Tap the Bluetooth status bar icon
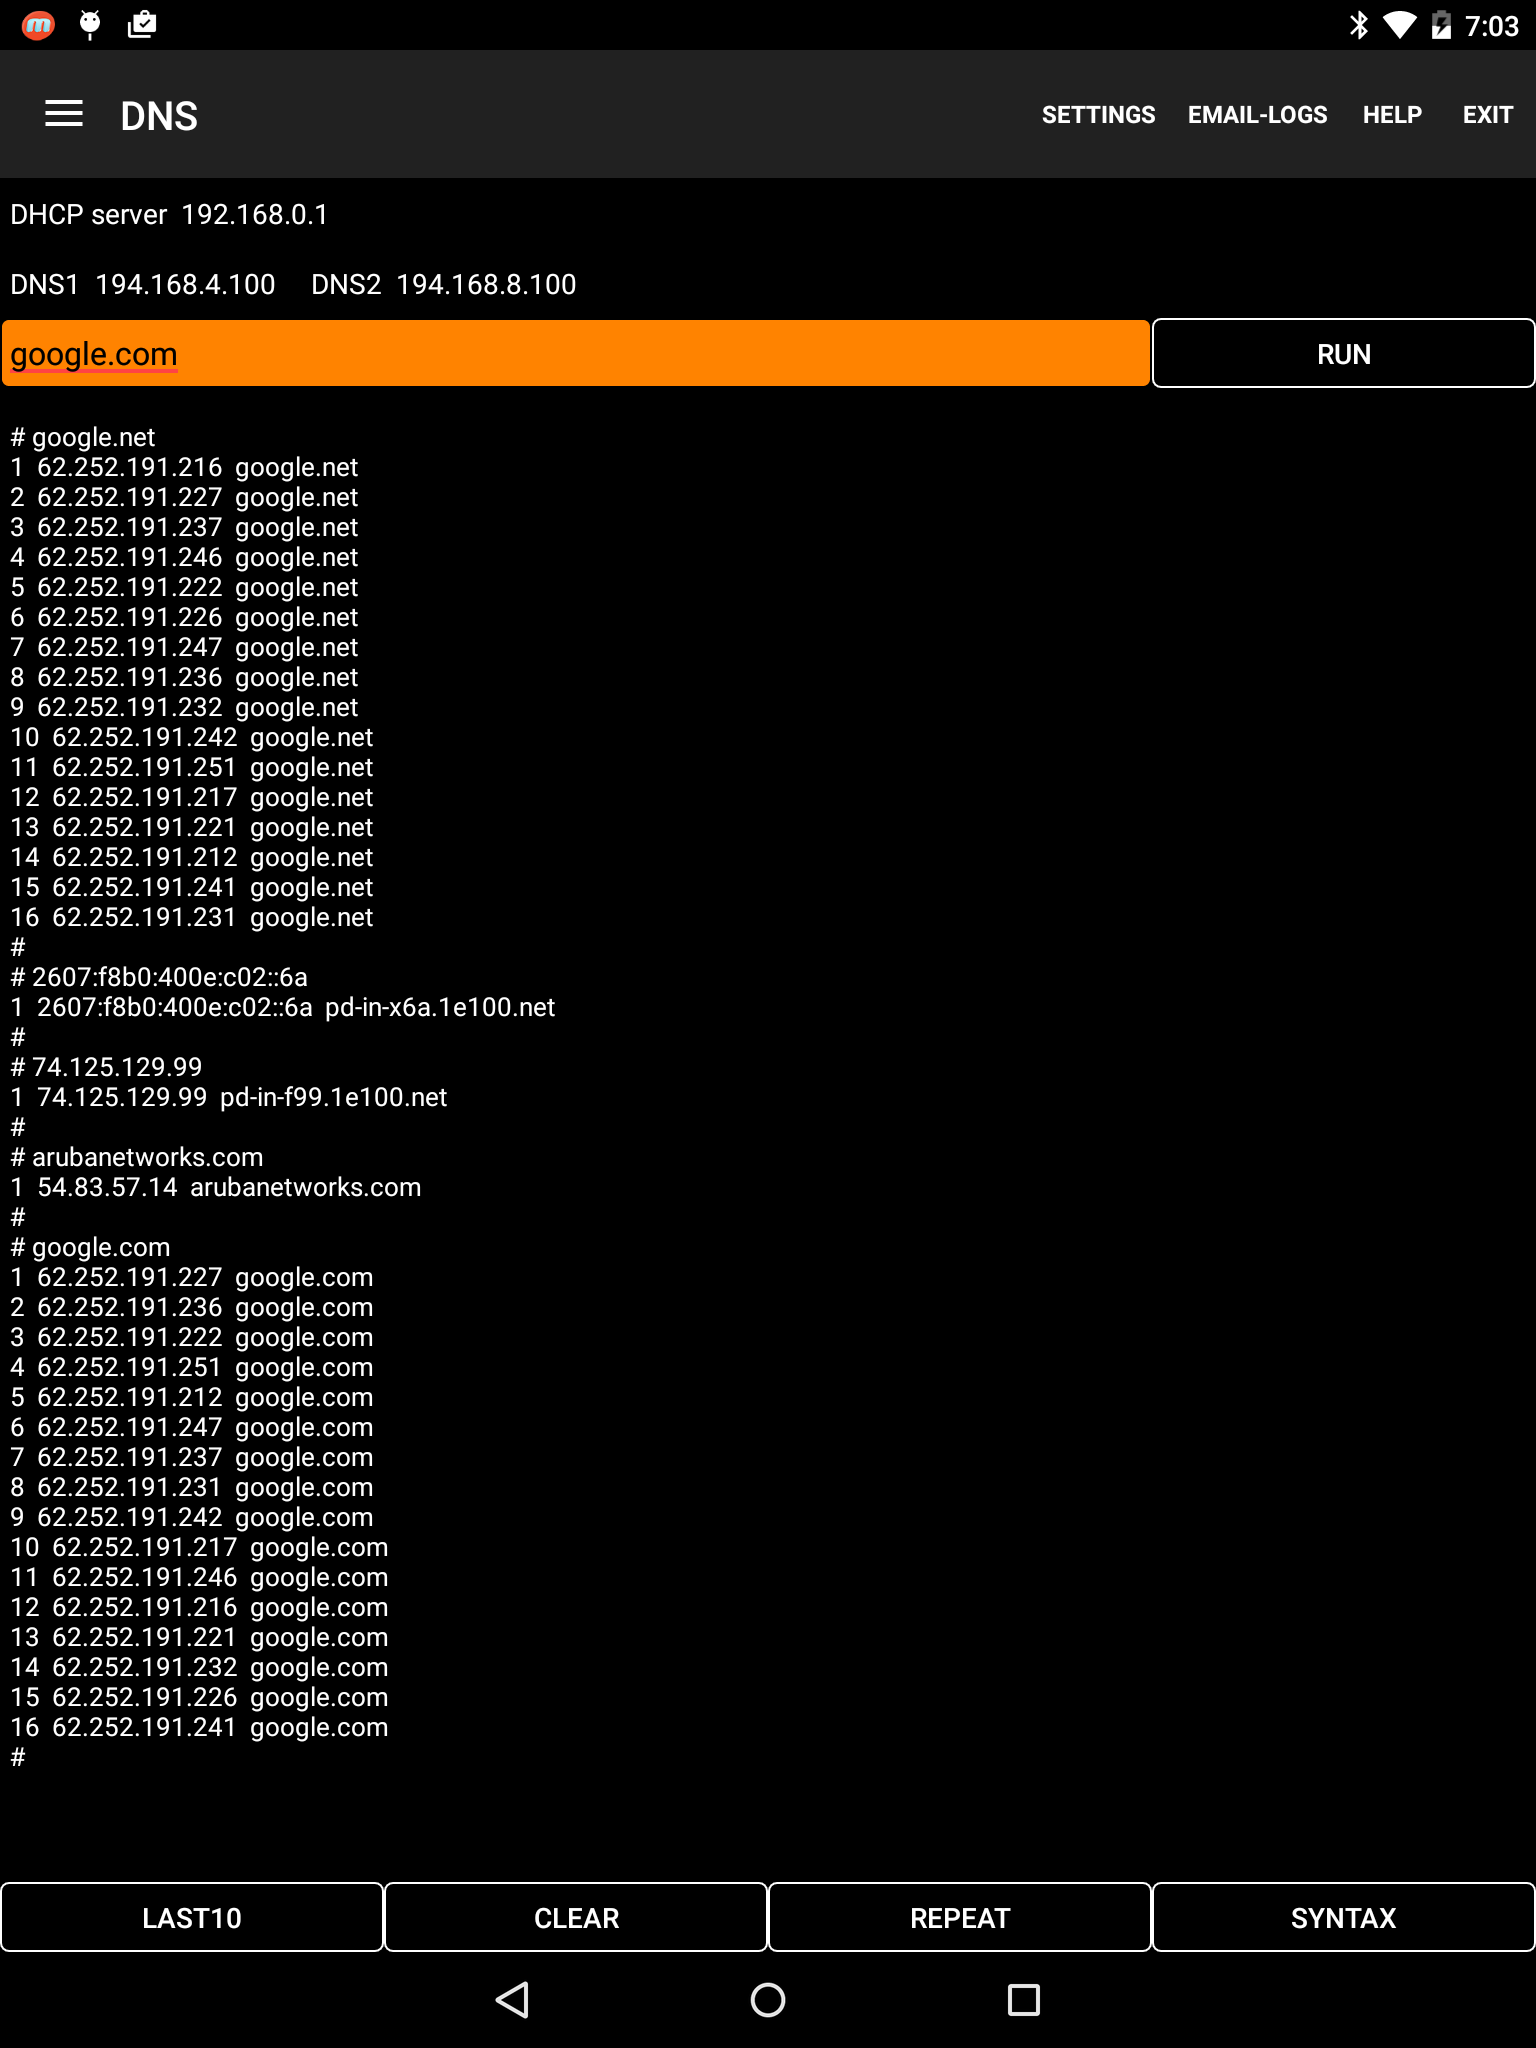This screenshot has width=1536, height=2048. tap(1358, 25)
